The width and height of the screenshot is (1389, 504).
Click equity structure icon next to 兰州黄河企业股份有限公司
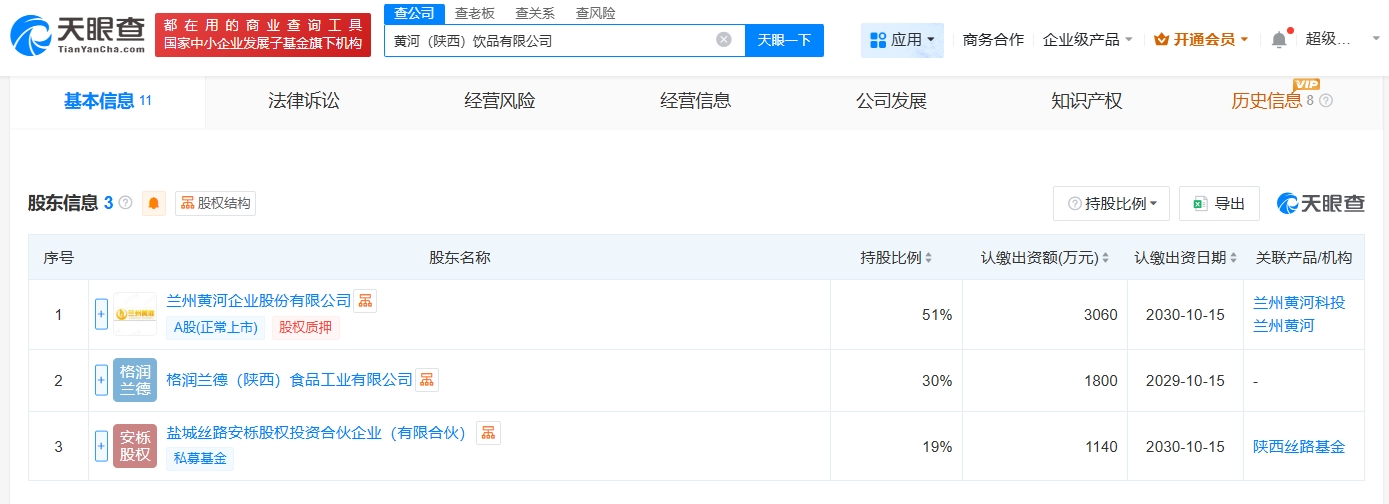[365, 301]
